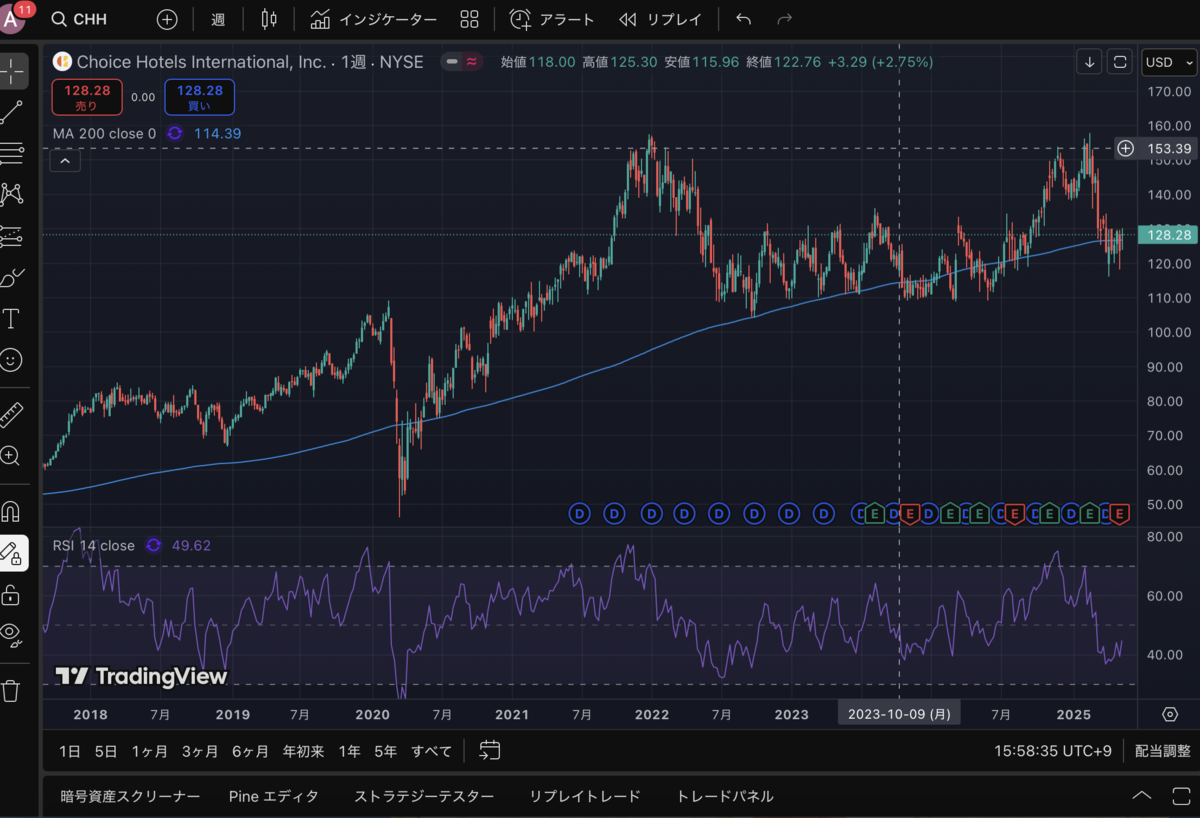This screenshot has width=1200, height=818.
Task: Open the candlestick chart type menu
Action: pos(268,19)
